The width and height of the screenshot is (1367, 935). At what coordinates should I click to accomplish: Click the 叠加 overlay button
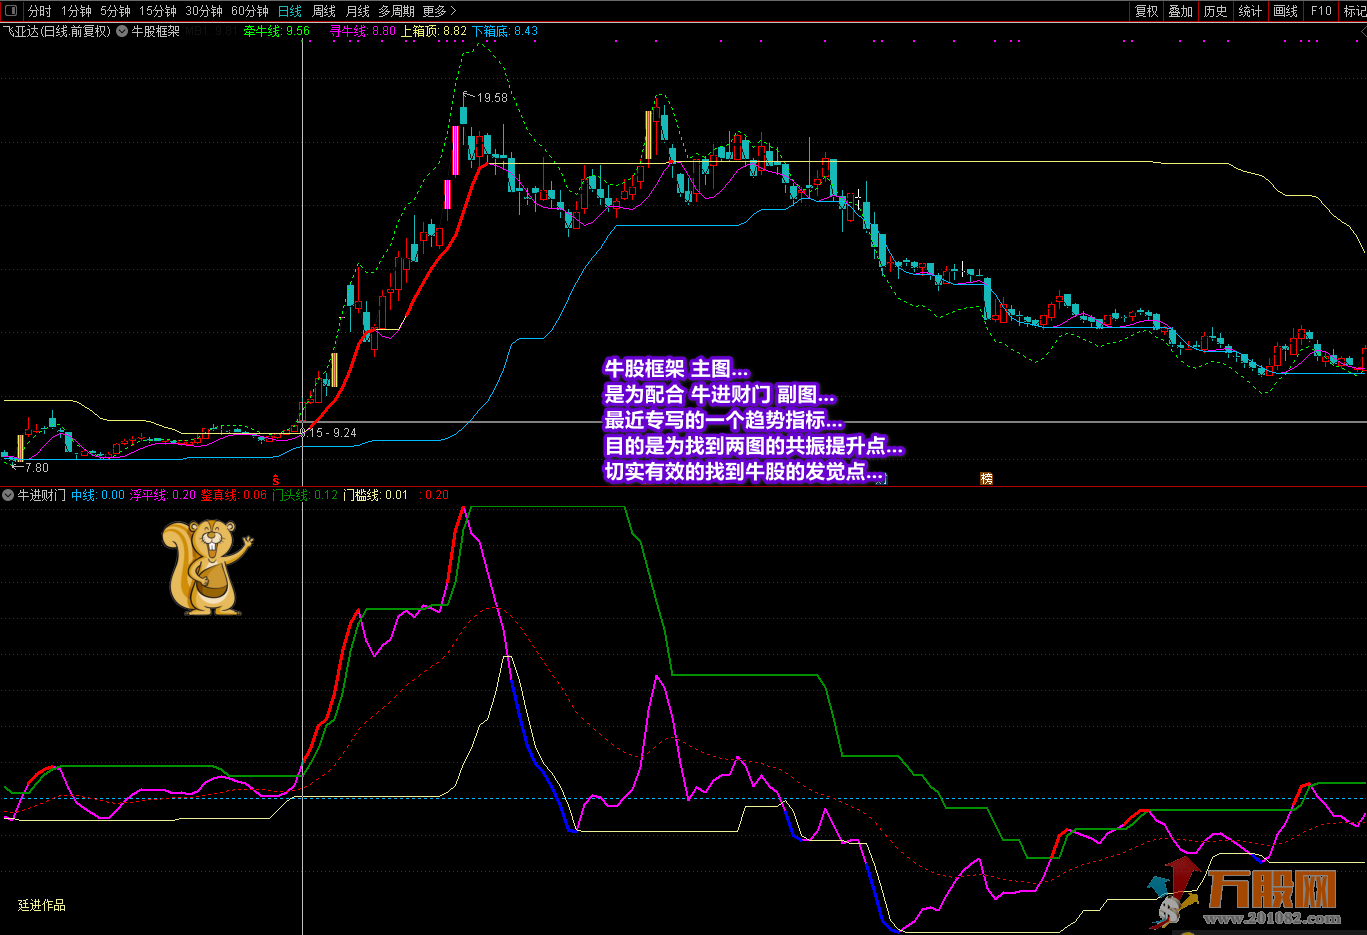pyautogui.click(x=1181, y=11)
